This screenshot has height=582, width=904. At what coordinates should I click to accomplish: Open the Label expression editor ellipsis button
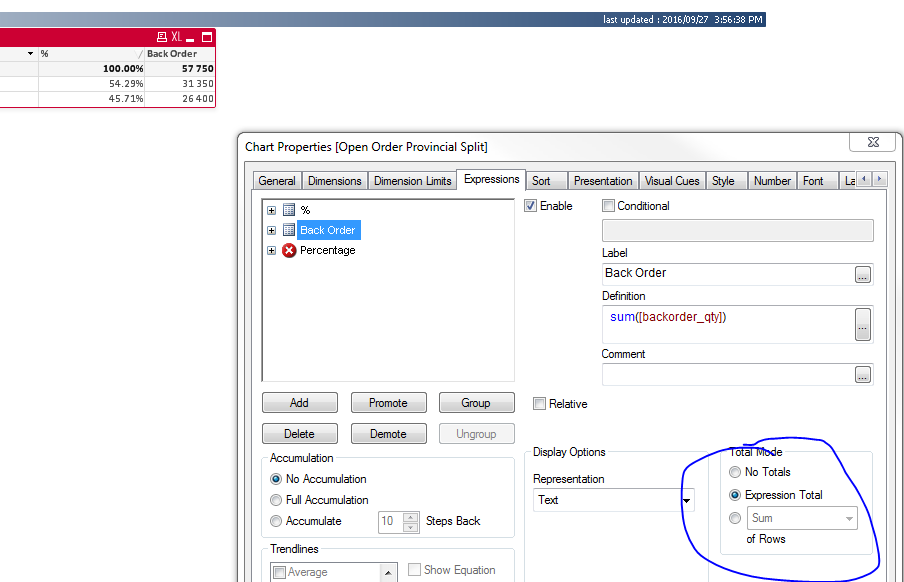tap(863, 273)
